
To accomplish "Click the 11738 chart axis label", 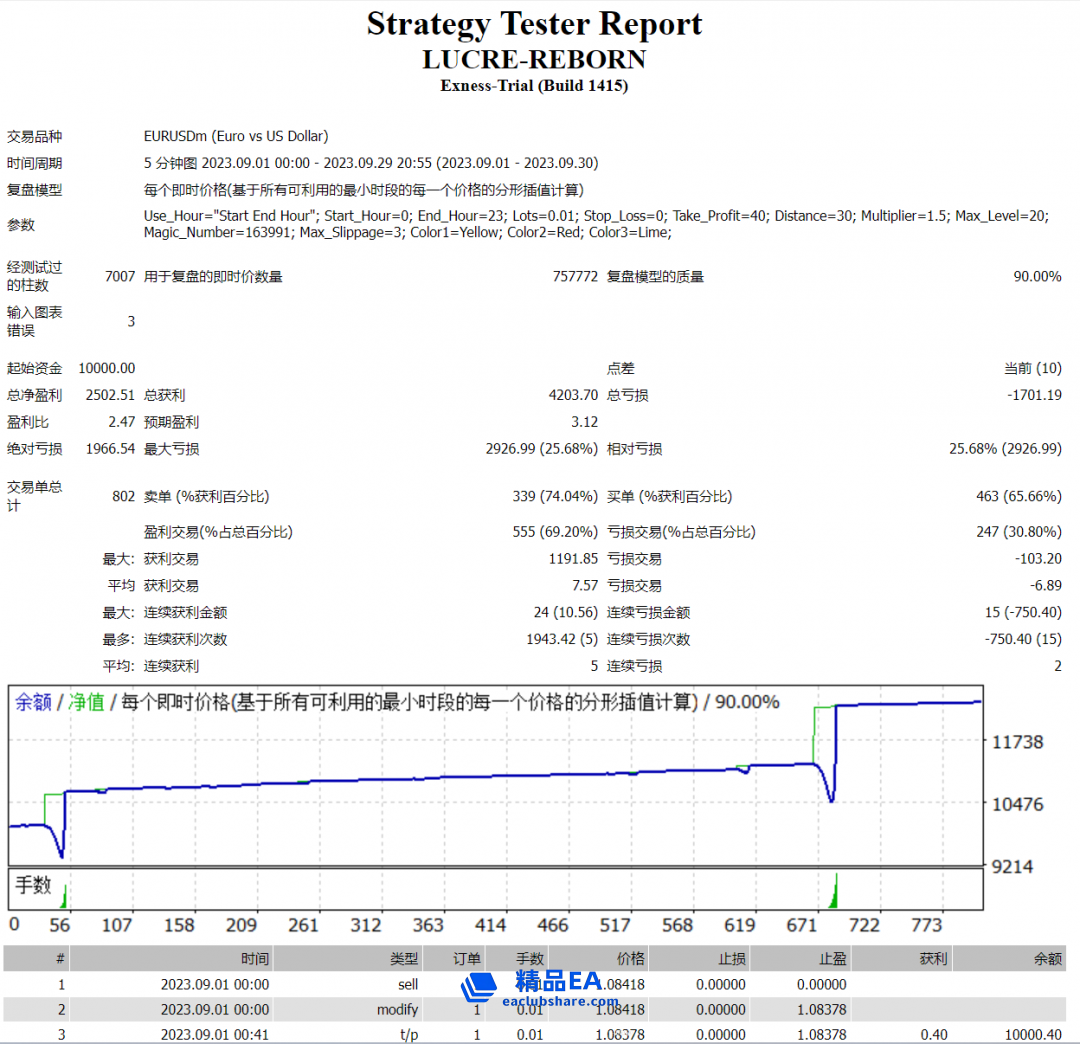I will [1018, 742].
